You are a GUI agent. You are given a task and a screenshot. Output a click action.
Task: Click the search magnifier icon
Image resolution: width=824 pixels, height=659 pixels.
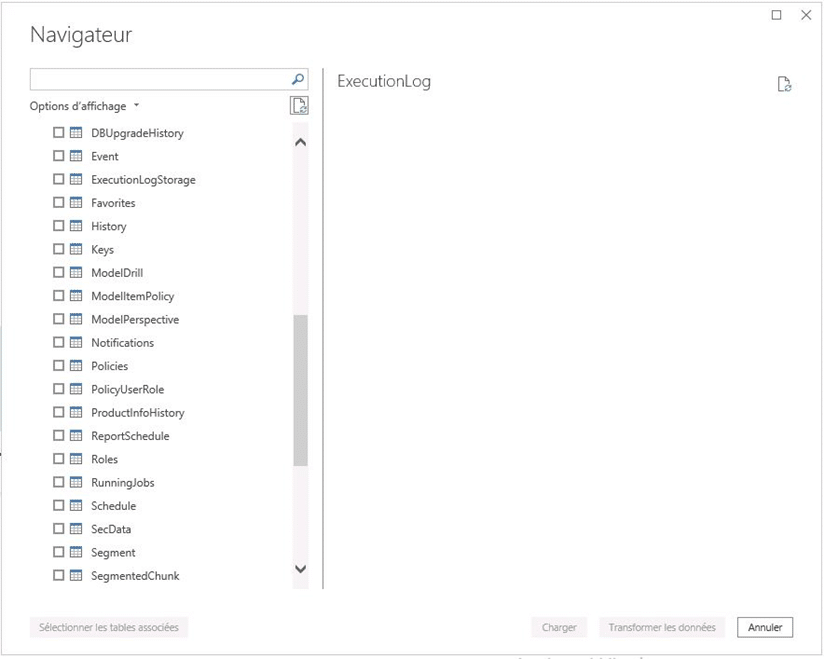point(296,78)
